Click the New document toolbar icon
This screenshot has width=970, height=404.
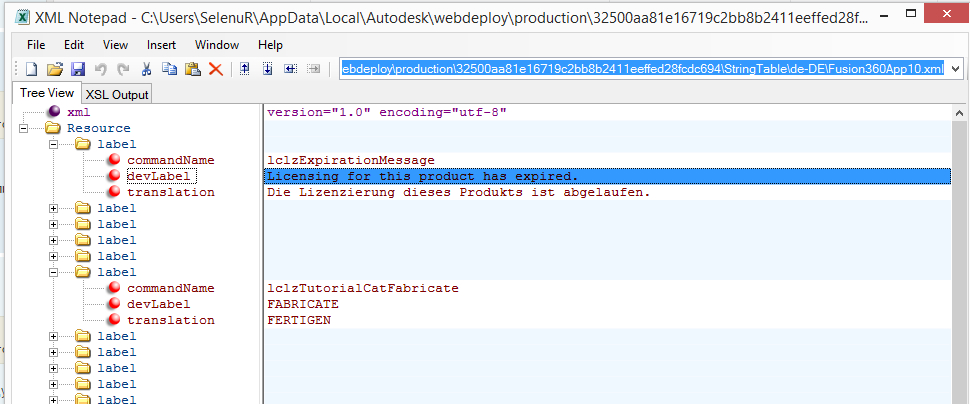[x=31, y=68]
